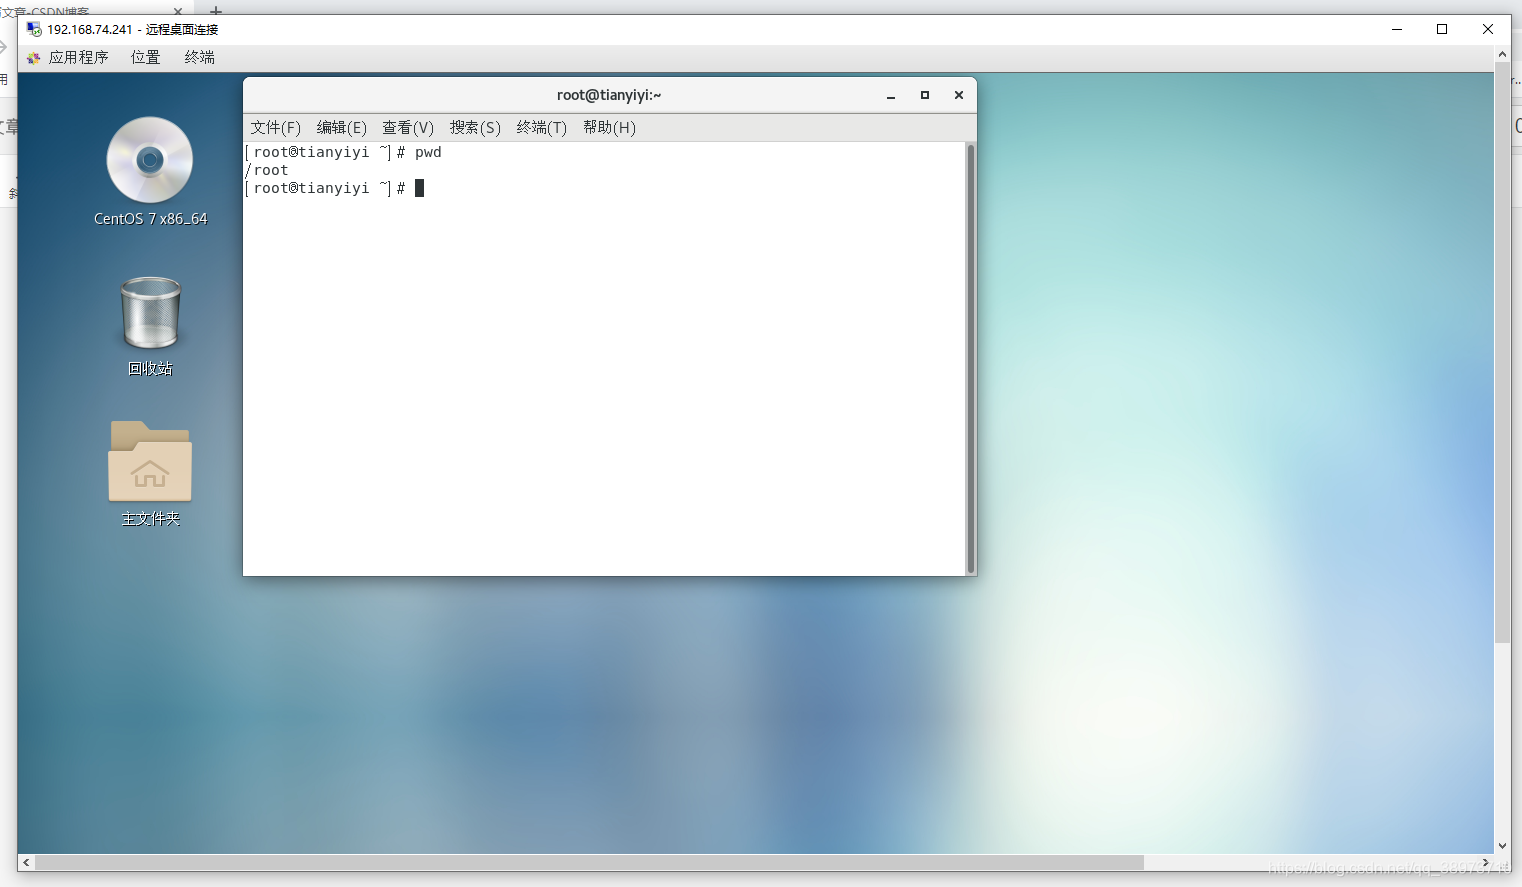Screen dimensions: 1522x887
Task: Maximize the remote desktop connection window
Action: click(1442, 29)
